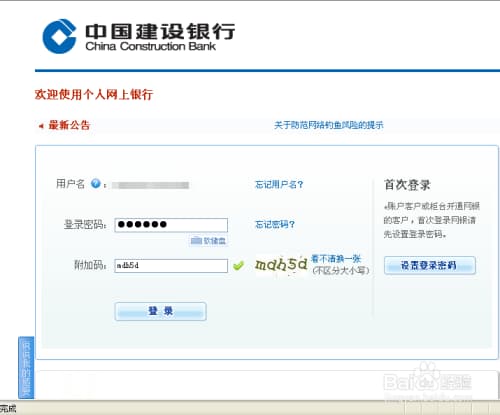Click the 附加码 label
This screenshot has width=500, height=415.
point(90,265)
